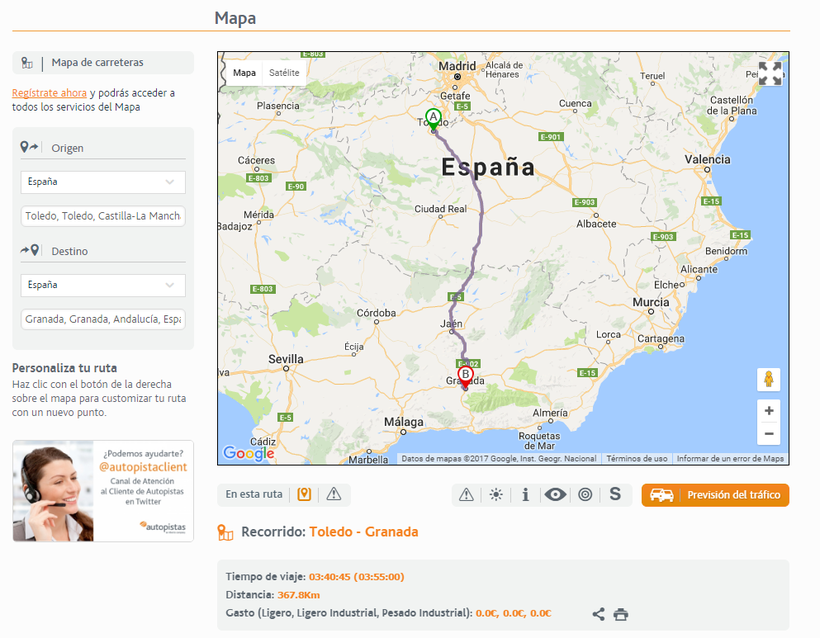Screen dimensions: 820x638
Task: Click the origin city input field
Action: coord(103,216)
